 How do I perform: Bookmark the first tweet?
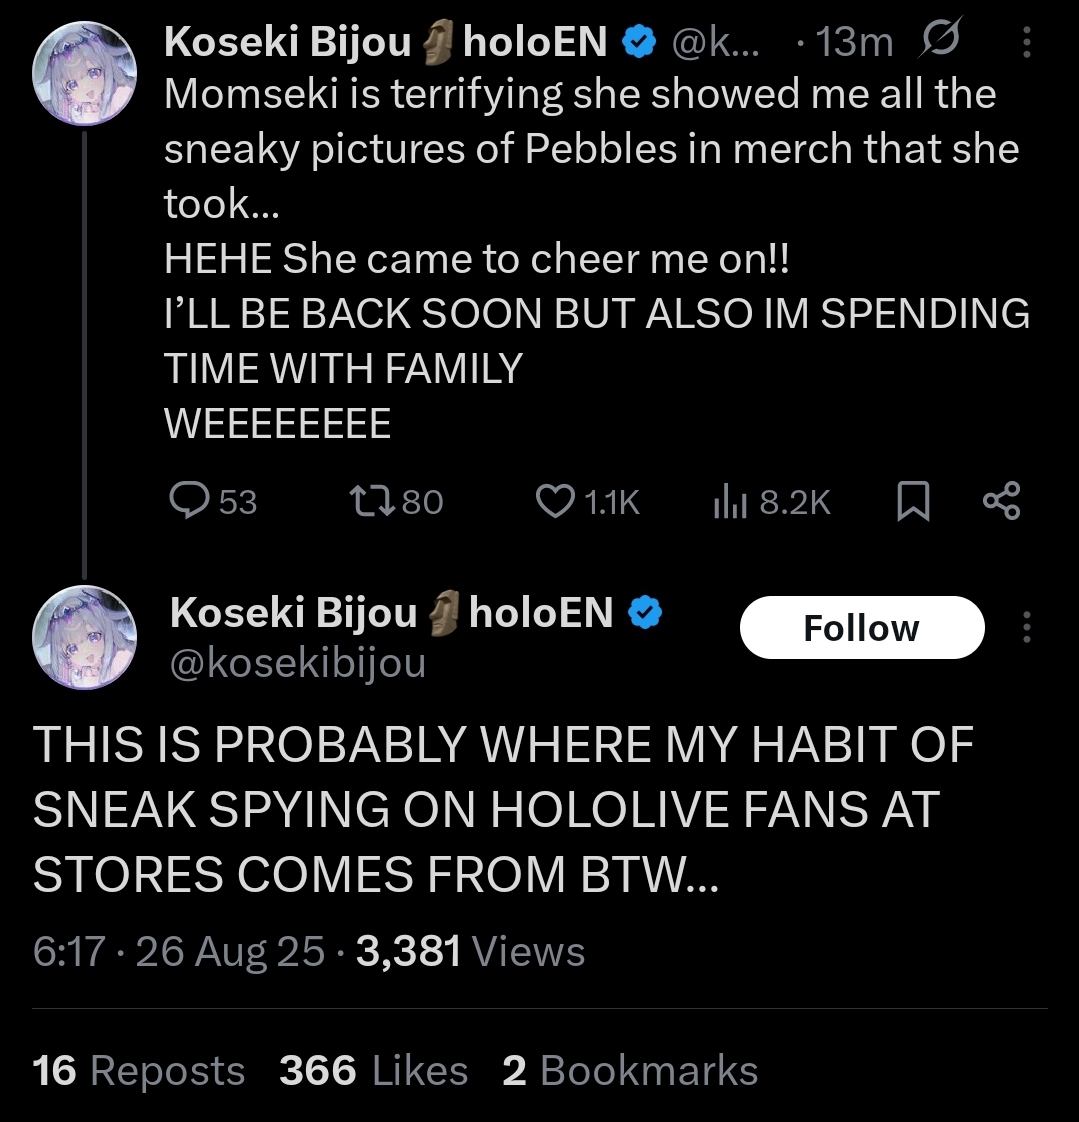pos(913,501)
